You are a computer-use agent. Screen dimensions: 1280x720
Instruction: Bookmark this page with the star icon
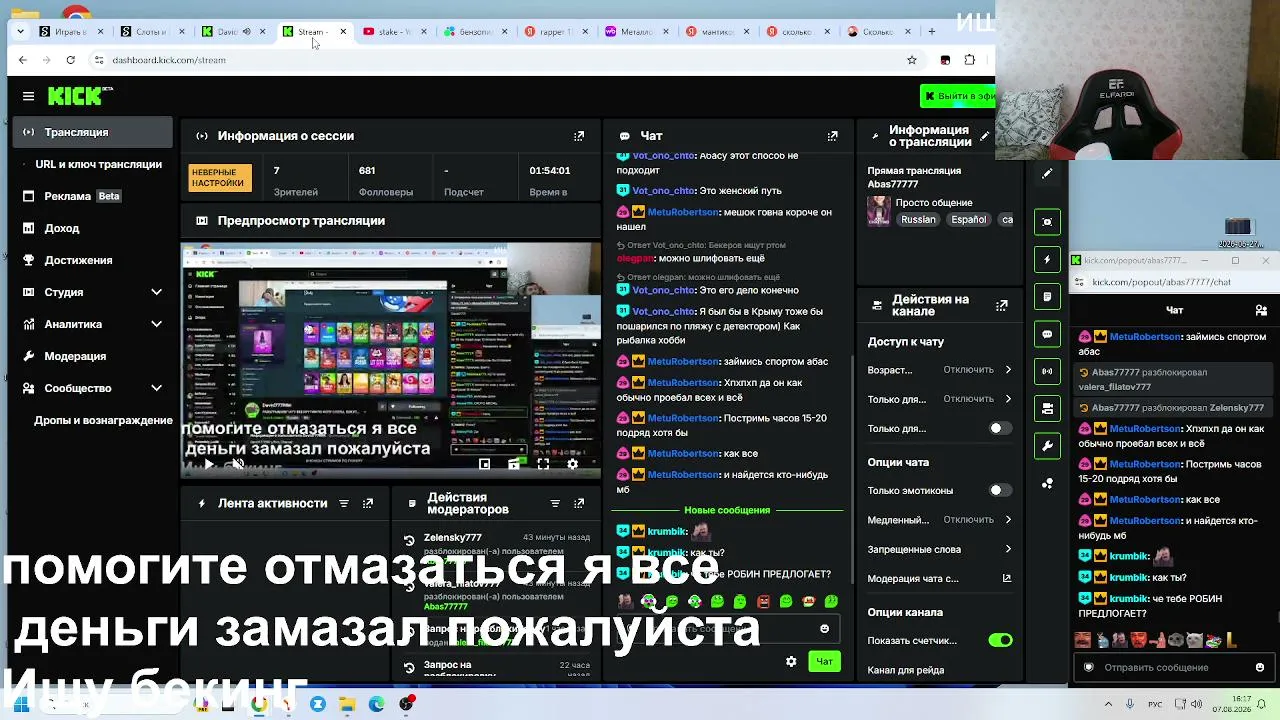pos(911,60)
